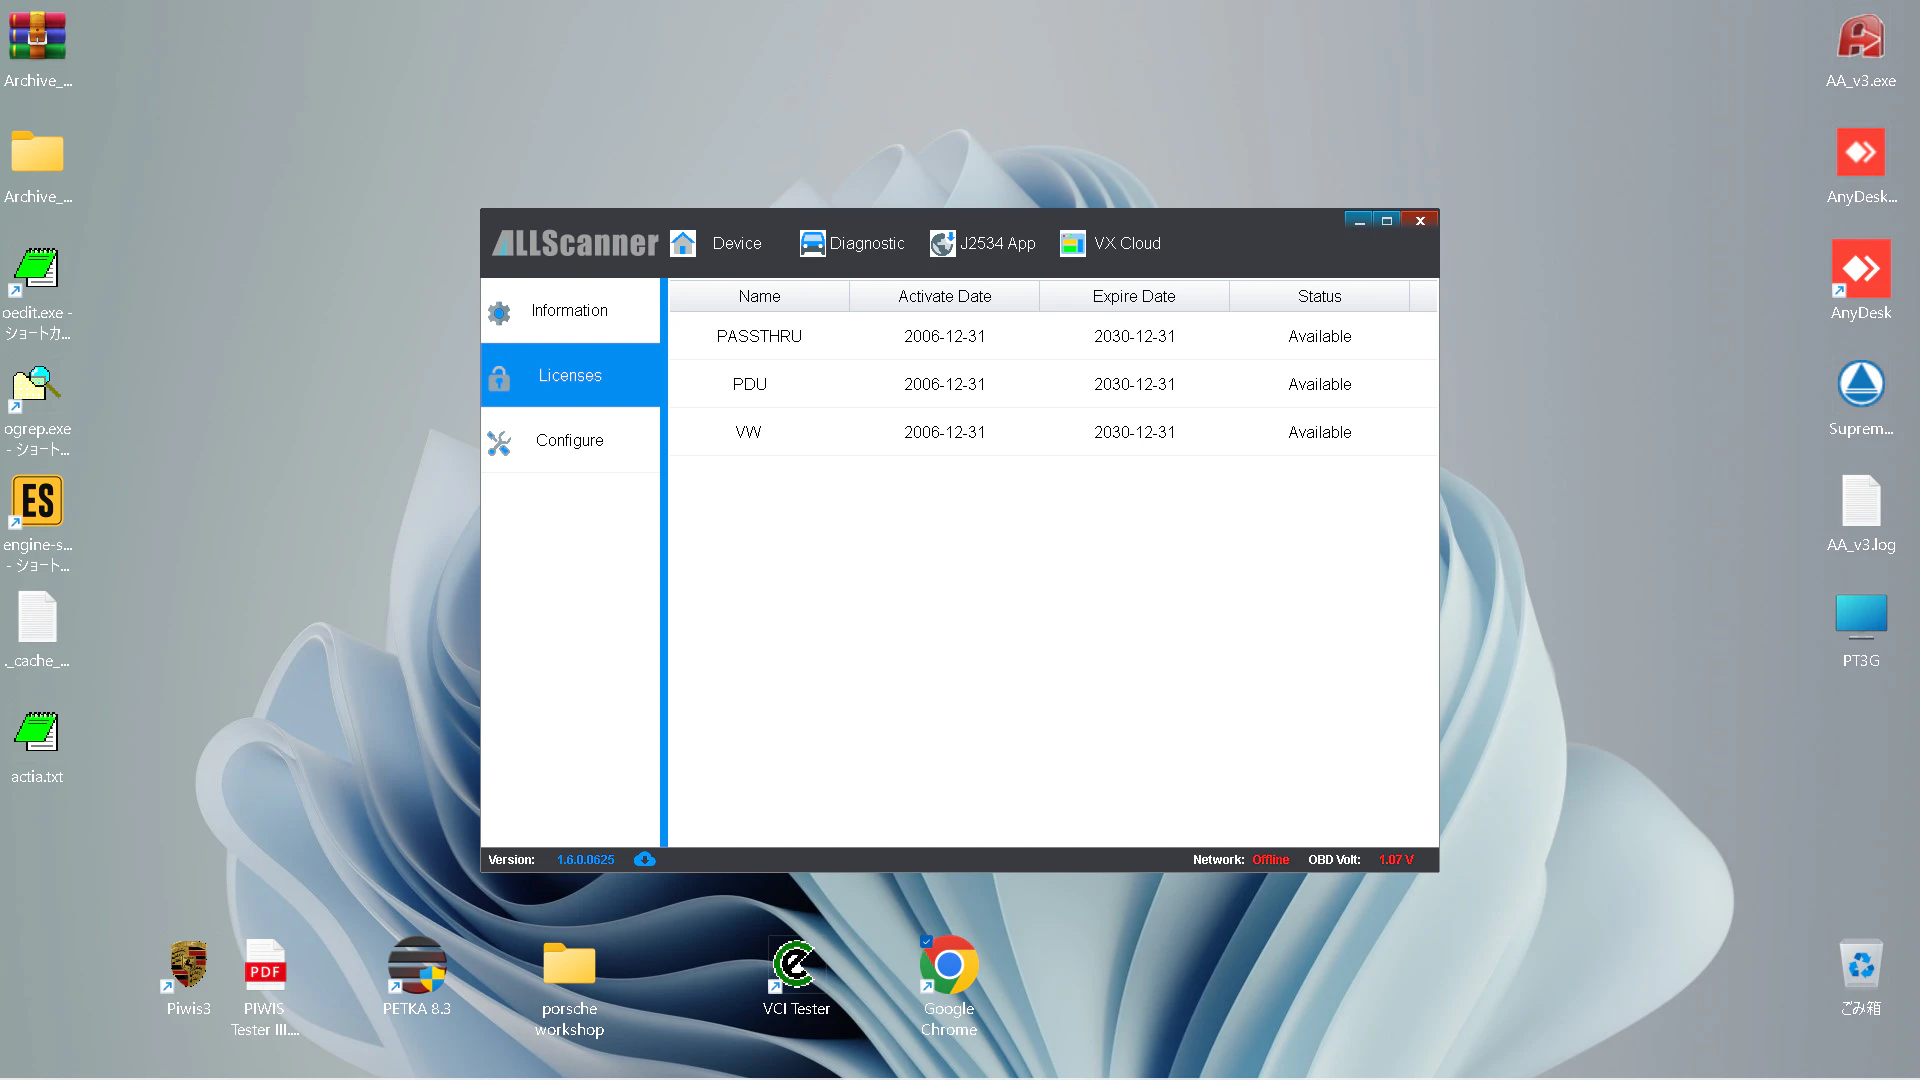This screenshot has height=1080, width=1920.
Task: Click the Device home icon
Action: pyautogui.click(x=683, y=243)
